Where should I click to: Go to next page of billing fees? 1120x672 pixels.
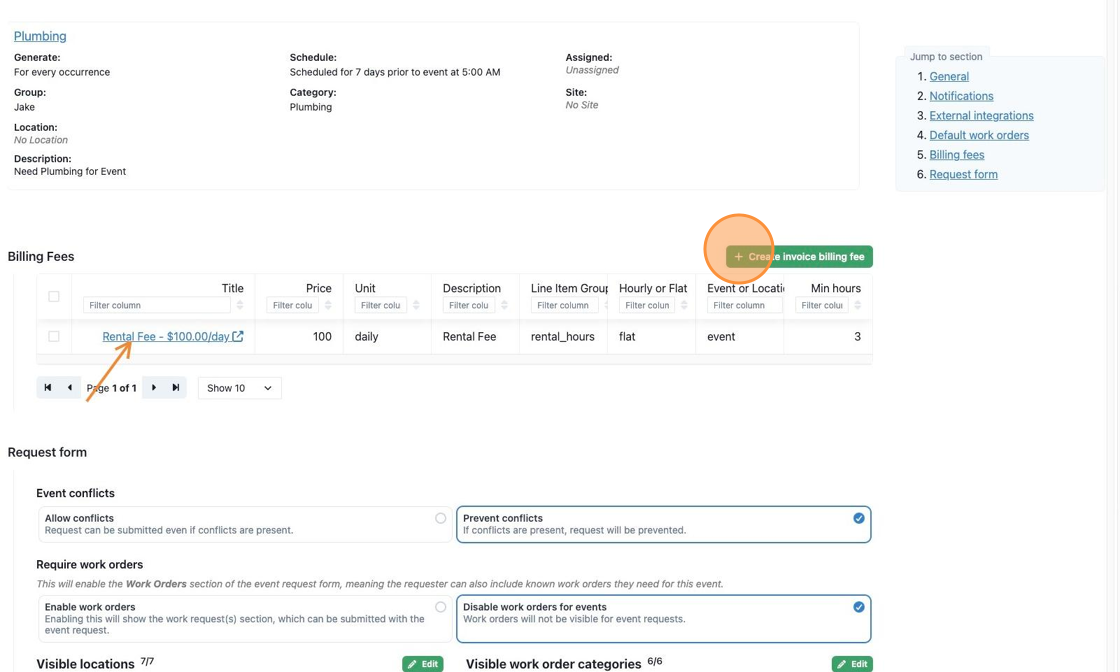[154, 388]
